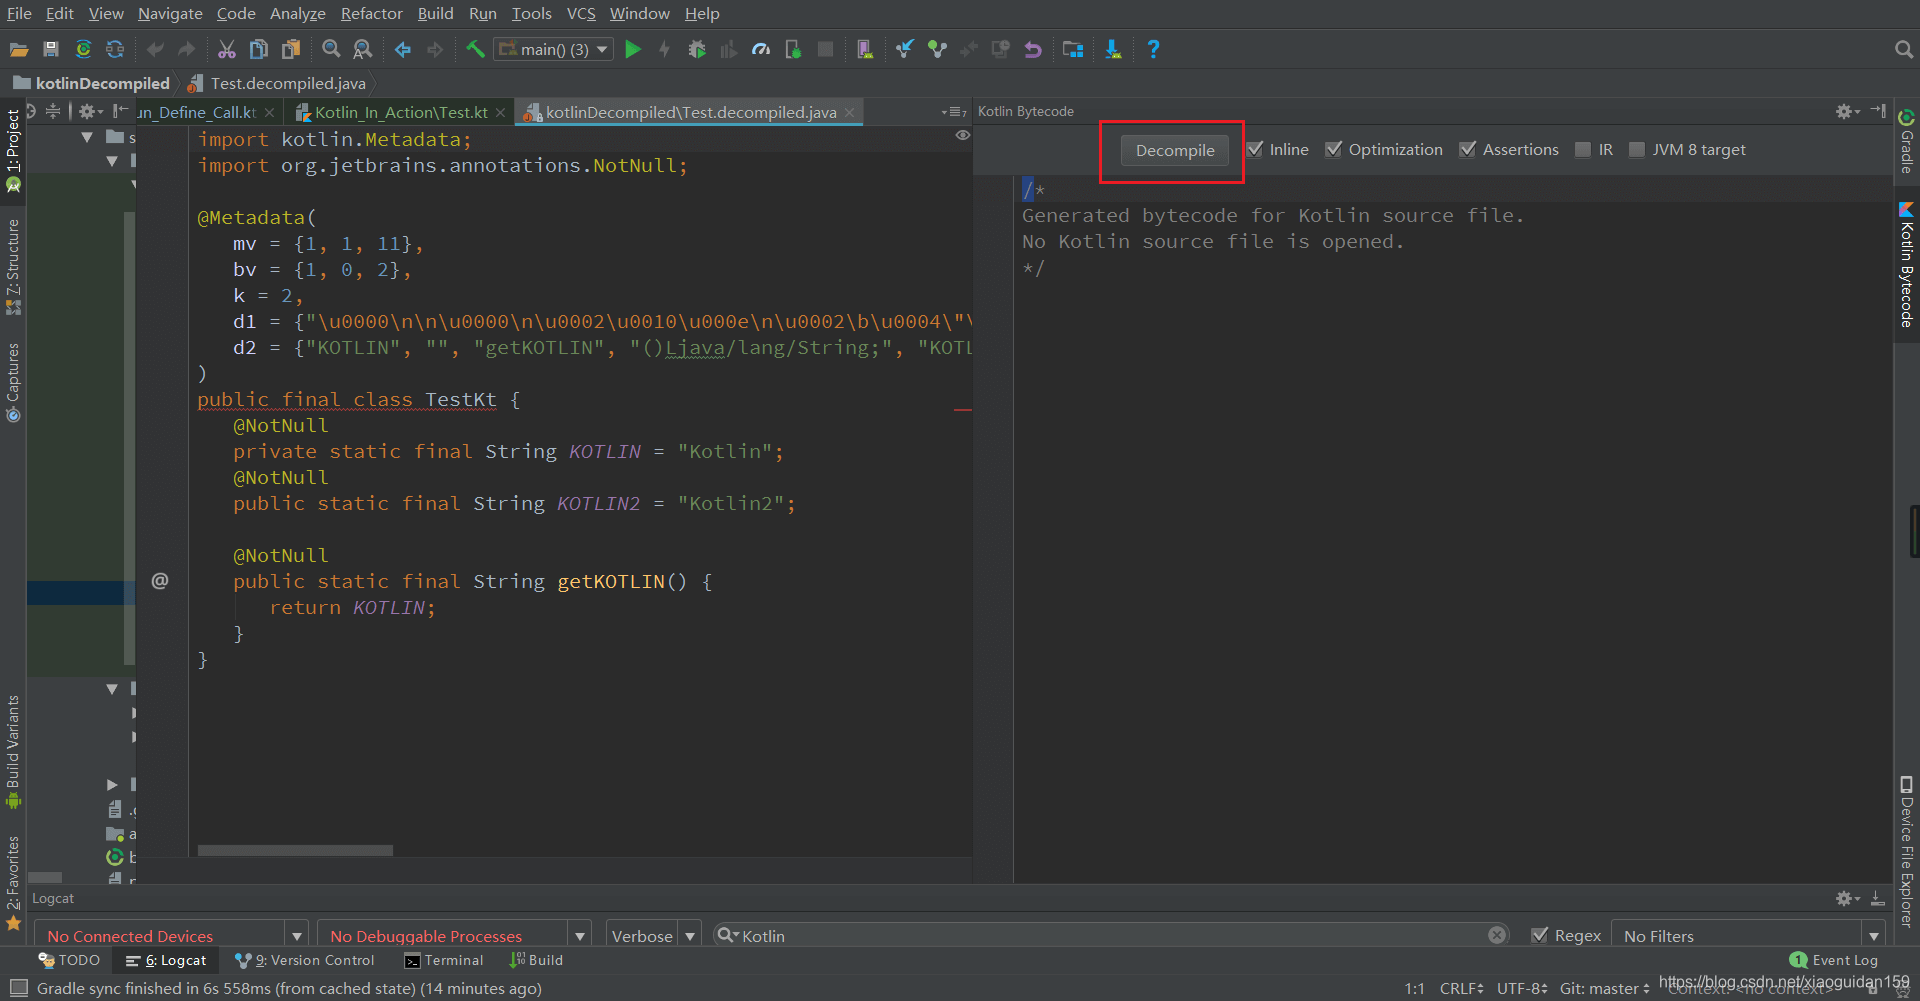Open the UTF-8 encoding selector
The image size is (1920, 1001).
(1522, 988)
